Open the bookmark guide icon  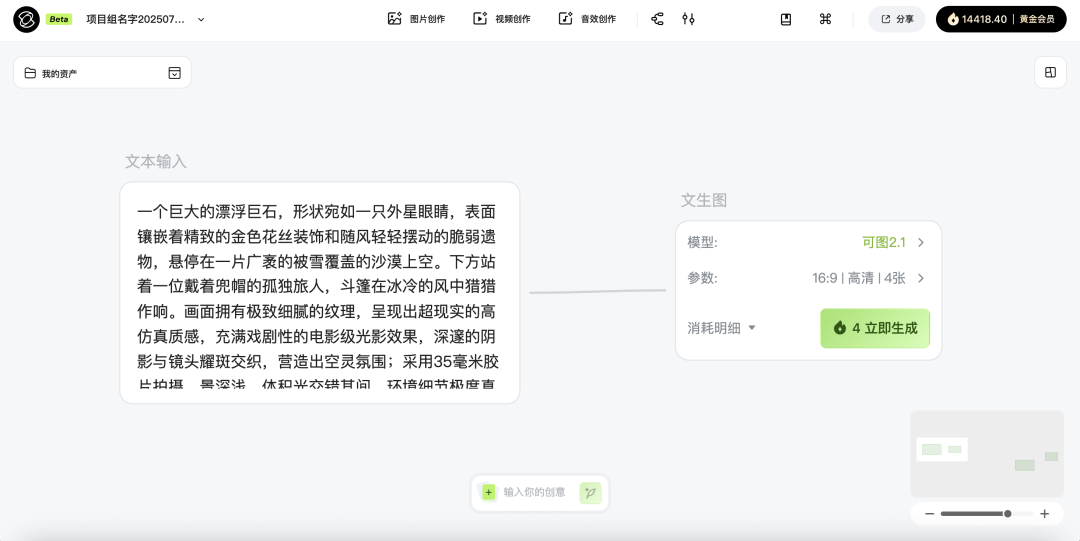pos(786,19)
